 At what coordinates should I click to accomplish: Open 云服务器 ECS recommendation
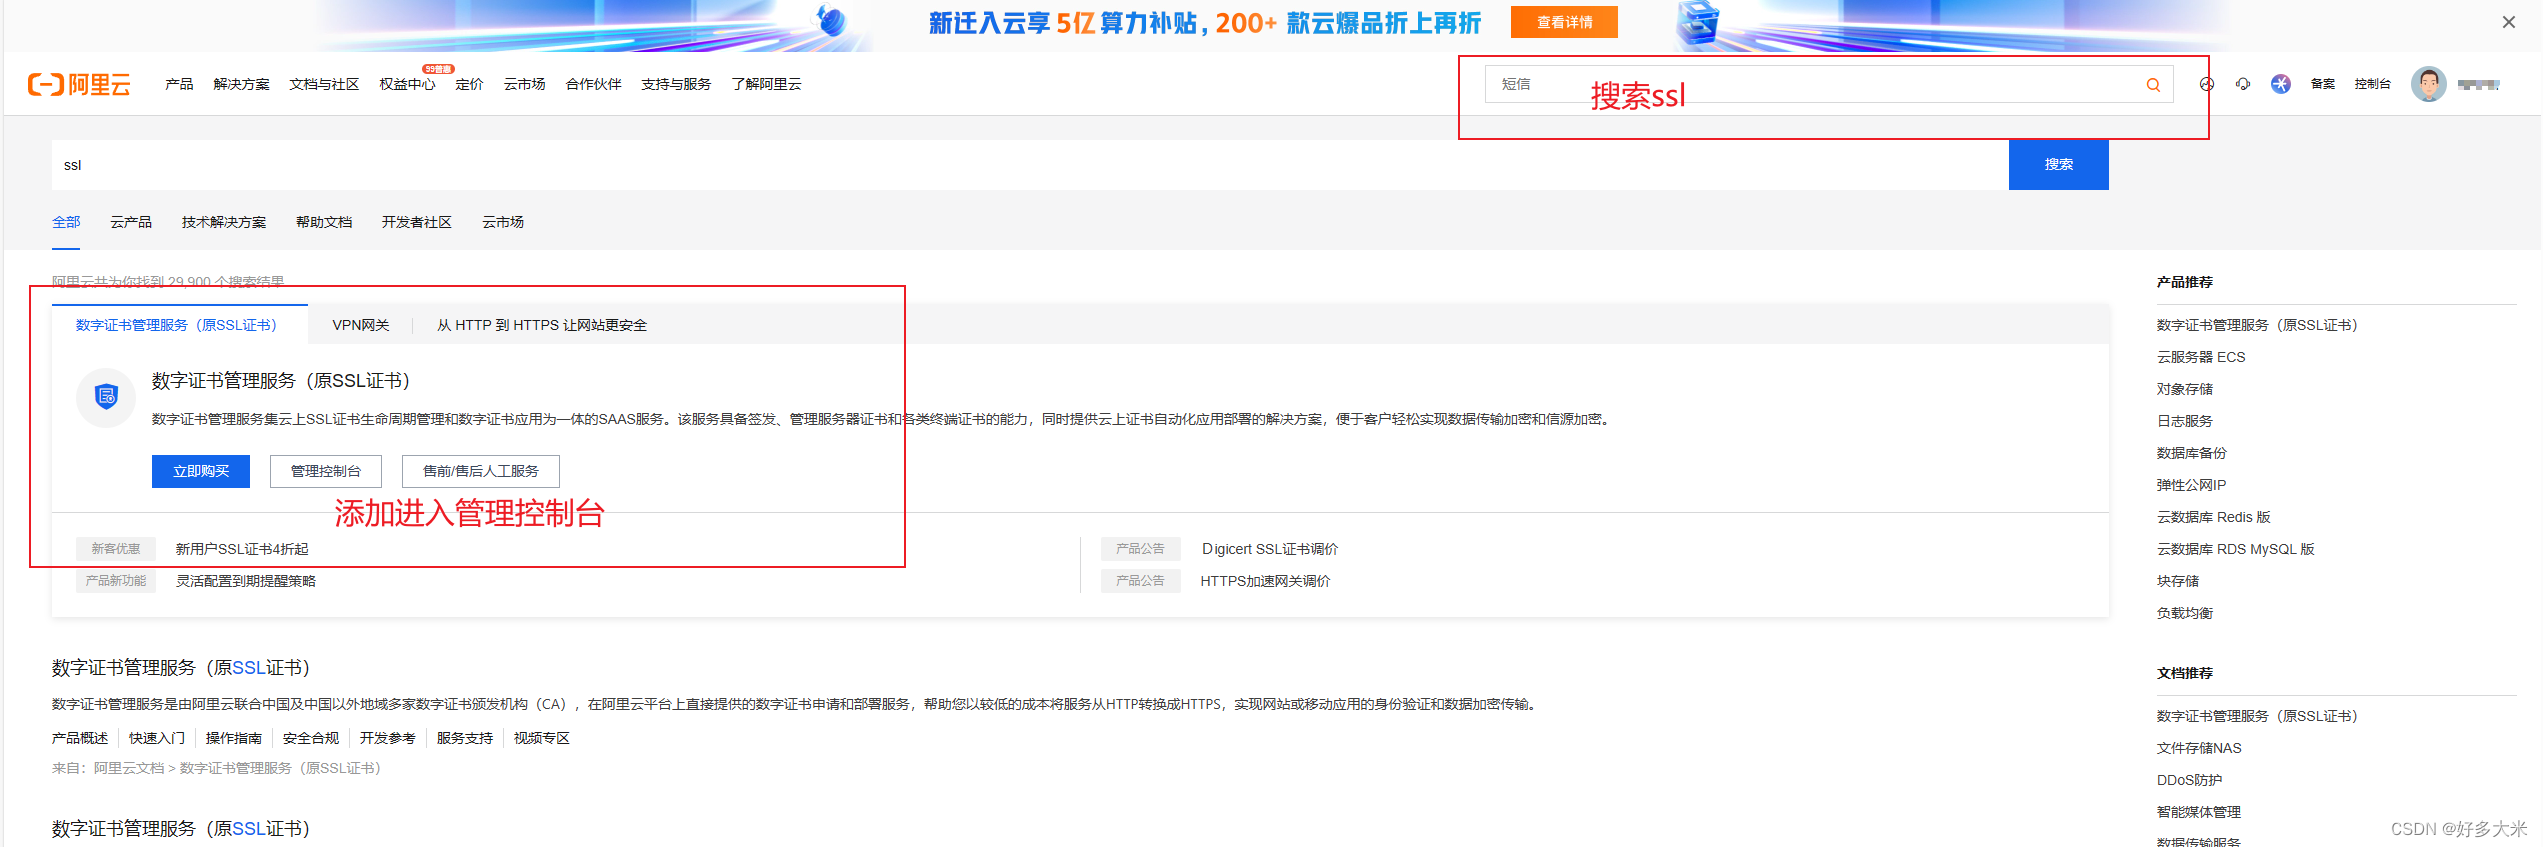pos(2201,357)
